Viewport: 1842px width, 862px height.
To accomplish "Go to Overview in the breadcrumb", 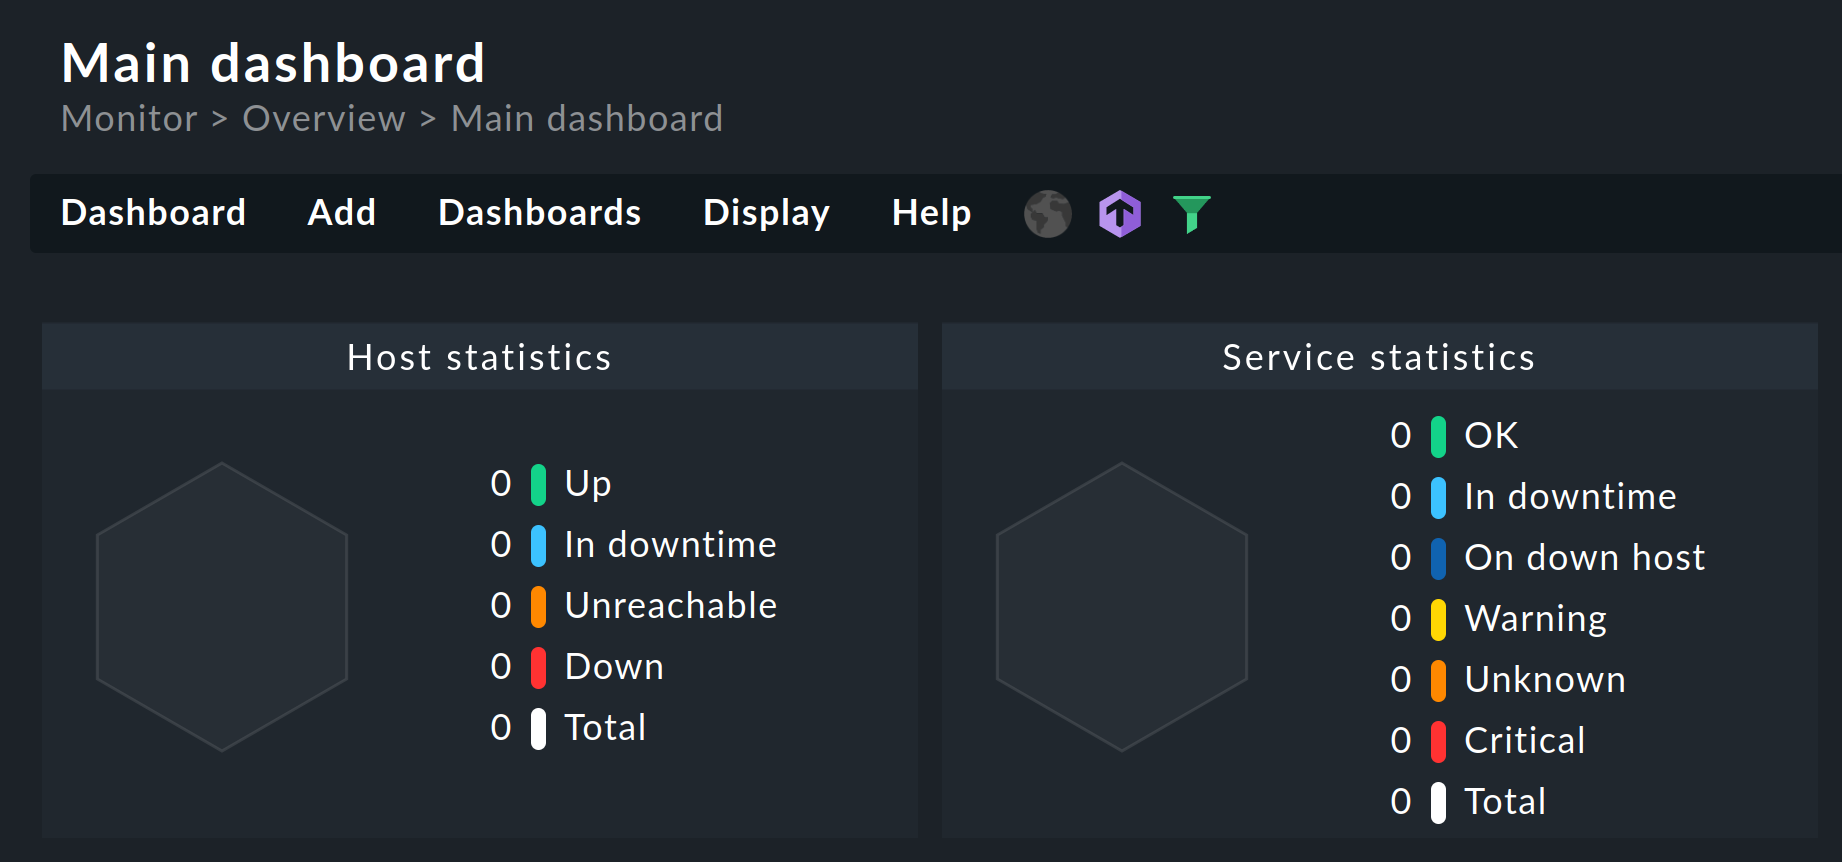I will coord(324,119).
